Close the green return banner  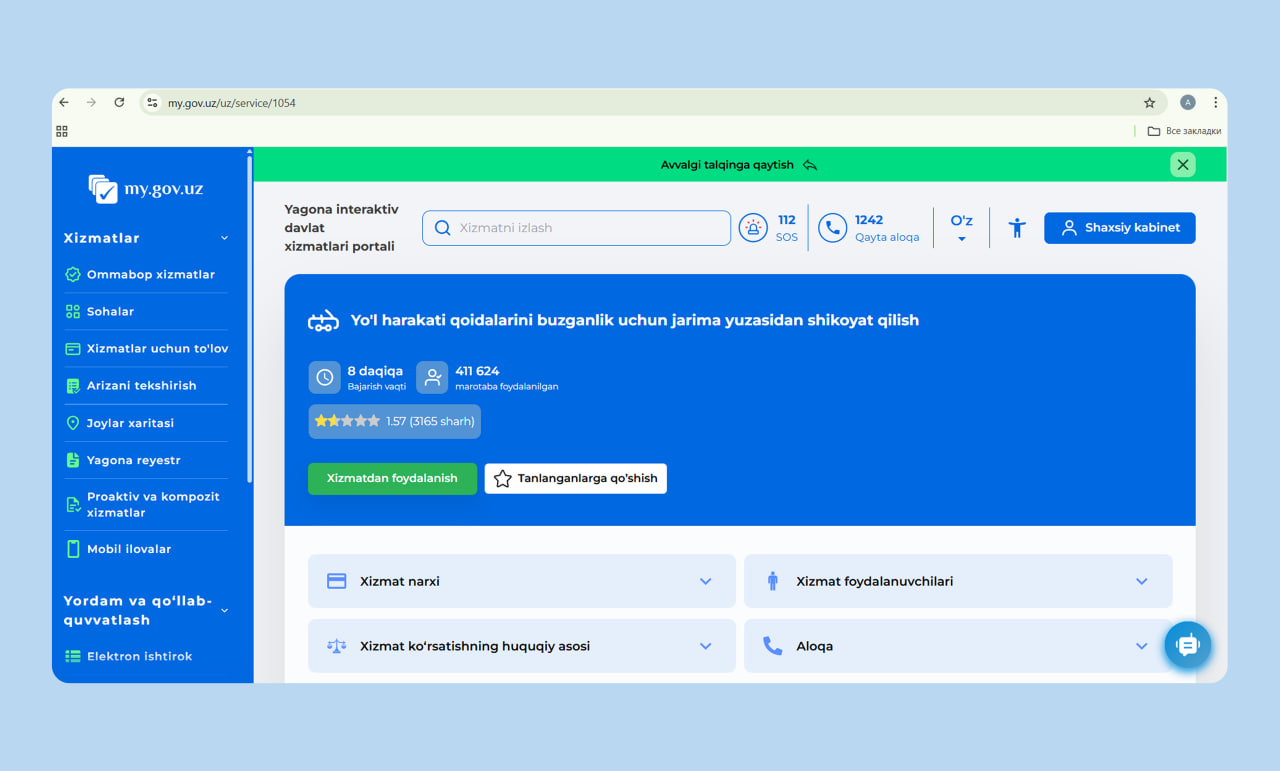point(1183,165)
